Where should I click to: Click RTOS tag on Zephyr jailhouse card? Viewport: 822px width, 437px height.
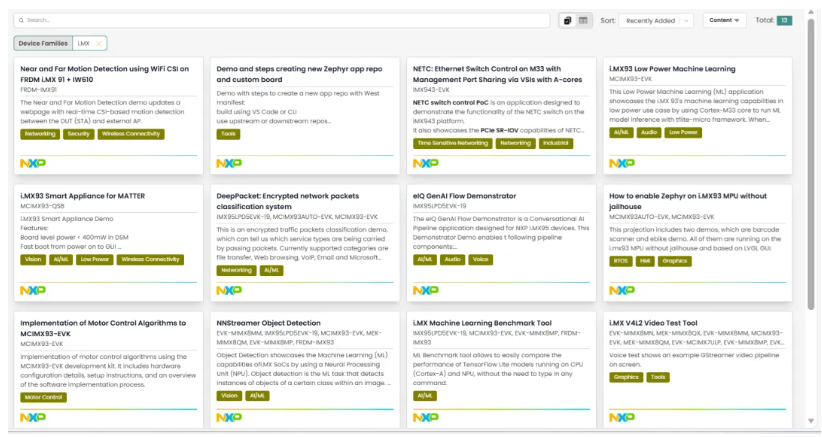pyautogui.click(x=621, y=261)
